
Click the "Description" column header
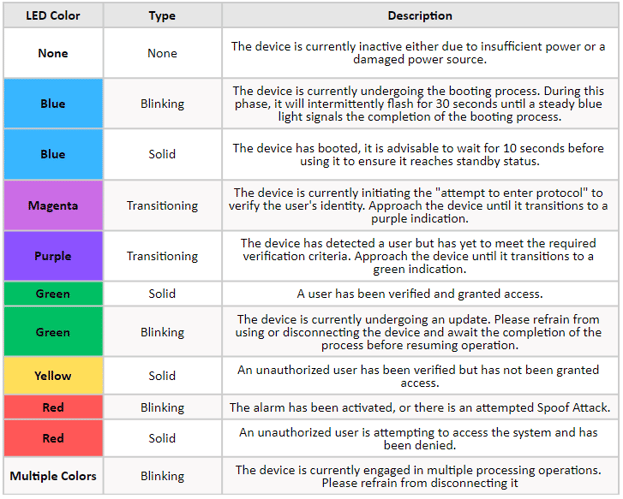[419, 16]
